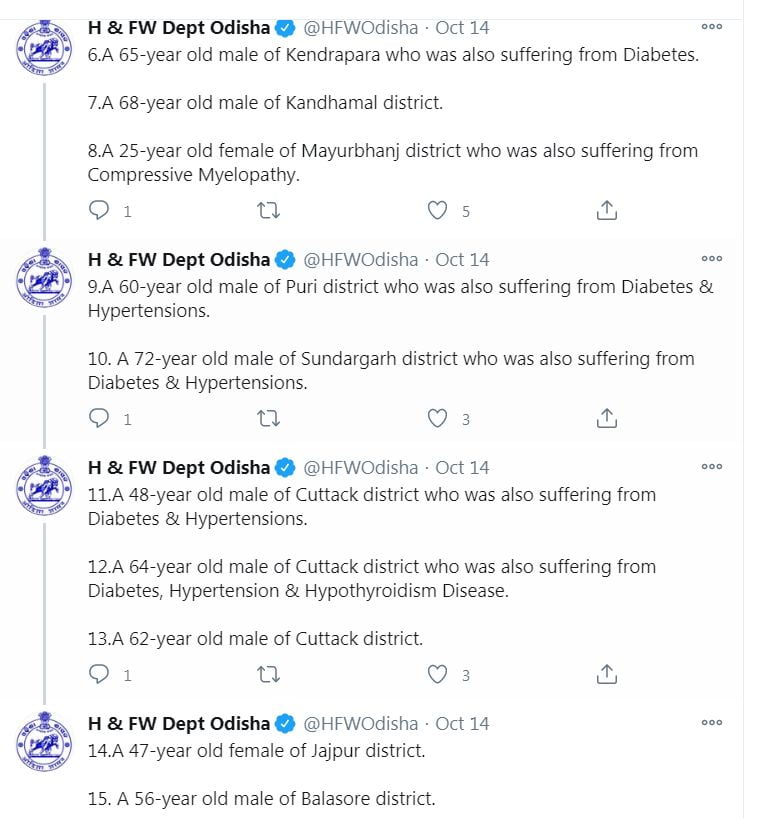776x818 pixels.
Task: Like the tweet with 5 likes
Action: tap(437, 211)
